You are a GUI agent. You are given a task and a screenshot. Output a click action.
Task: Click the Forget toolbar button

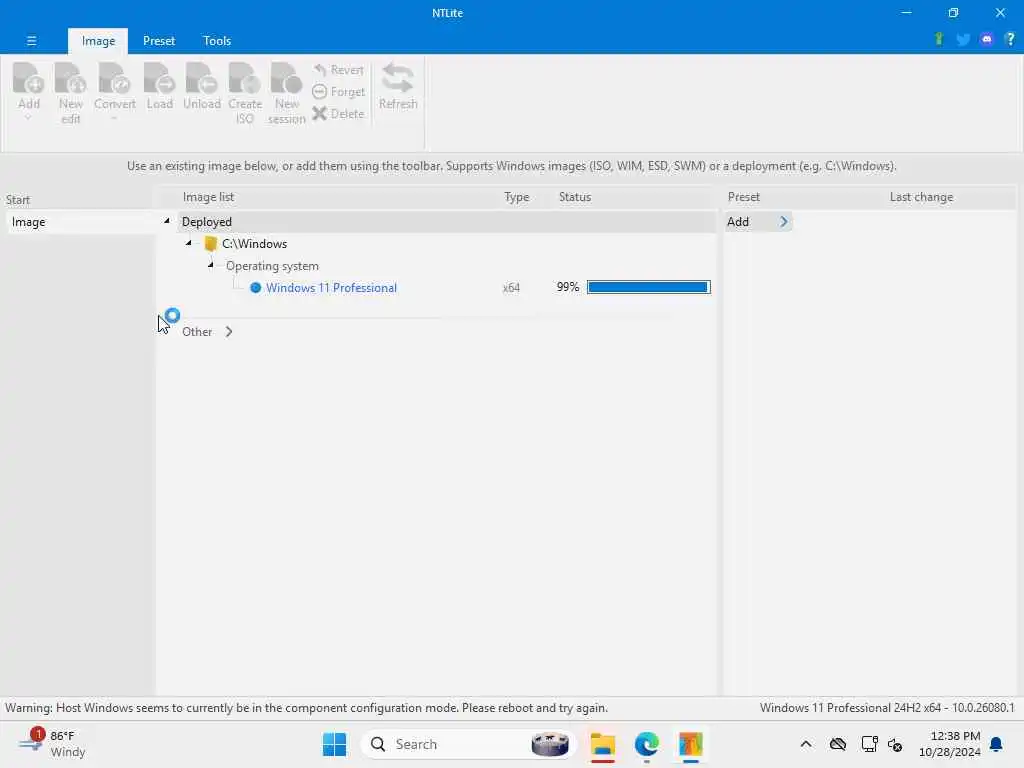(x=338, y=92)
